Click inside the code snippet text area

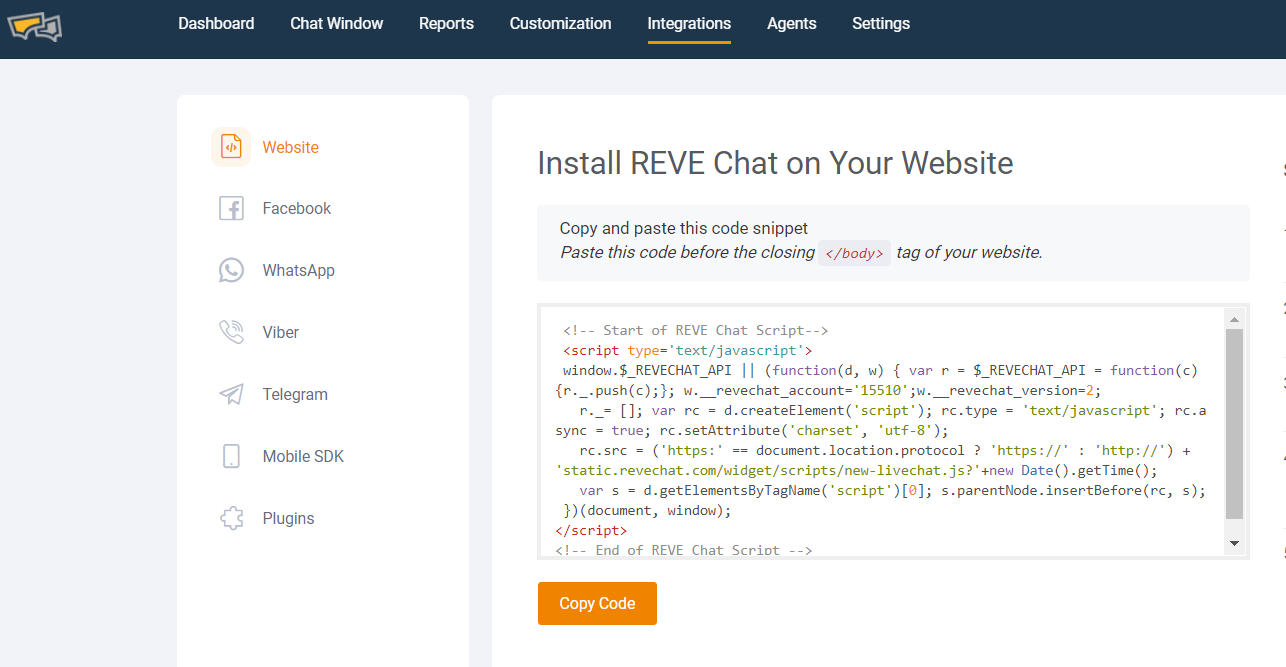(x=883, y=431)
